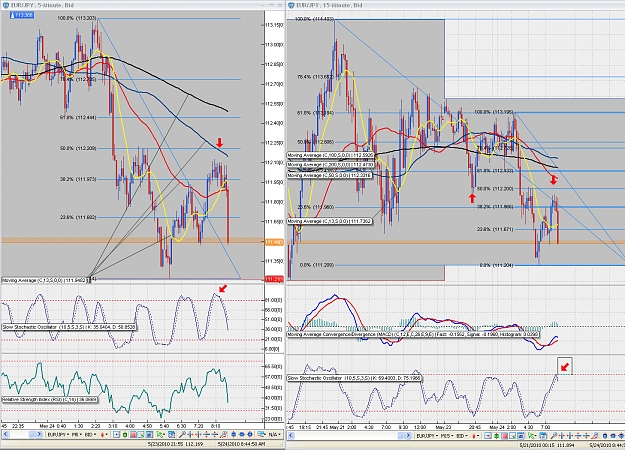The image size is (625, 450).
Task: Click the second red horizontal-line icon, 5-minute toolbar
Action: tap(214, 434)
